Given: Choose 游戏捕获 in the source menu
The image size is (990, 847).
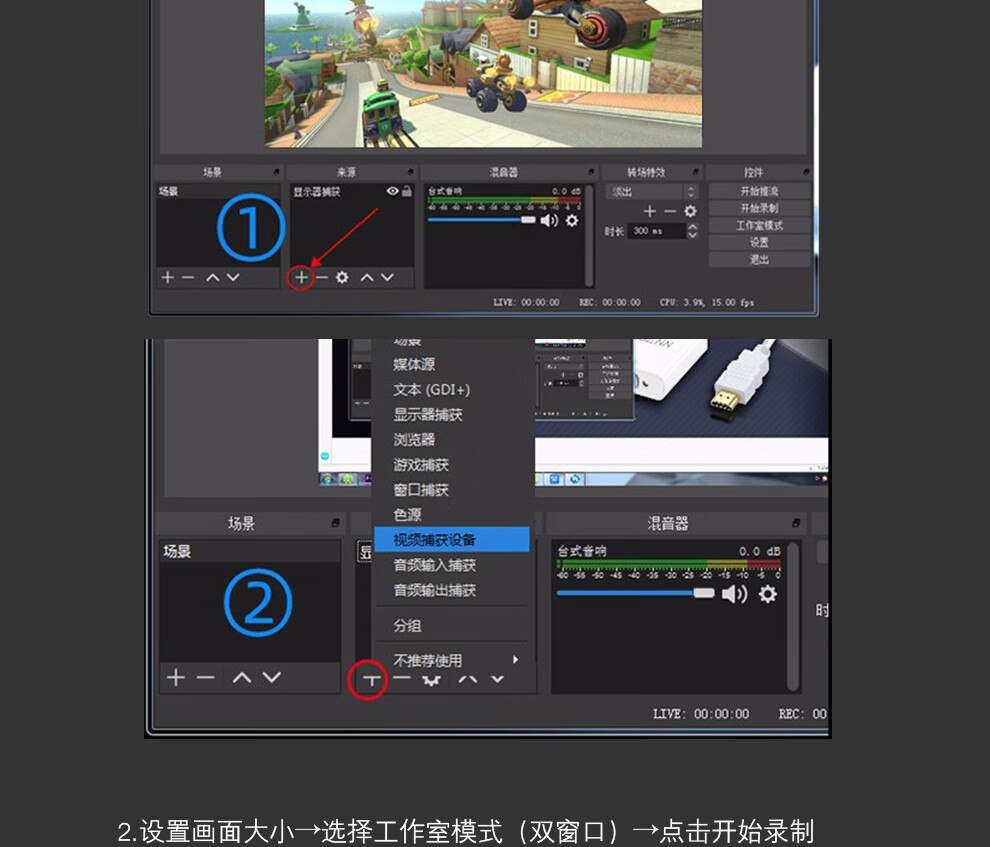Looking at the screenshot, I should pyautogui.click(x=421, y=465).
